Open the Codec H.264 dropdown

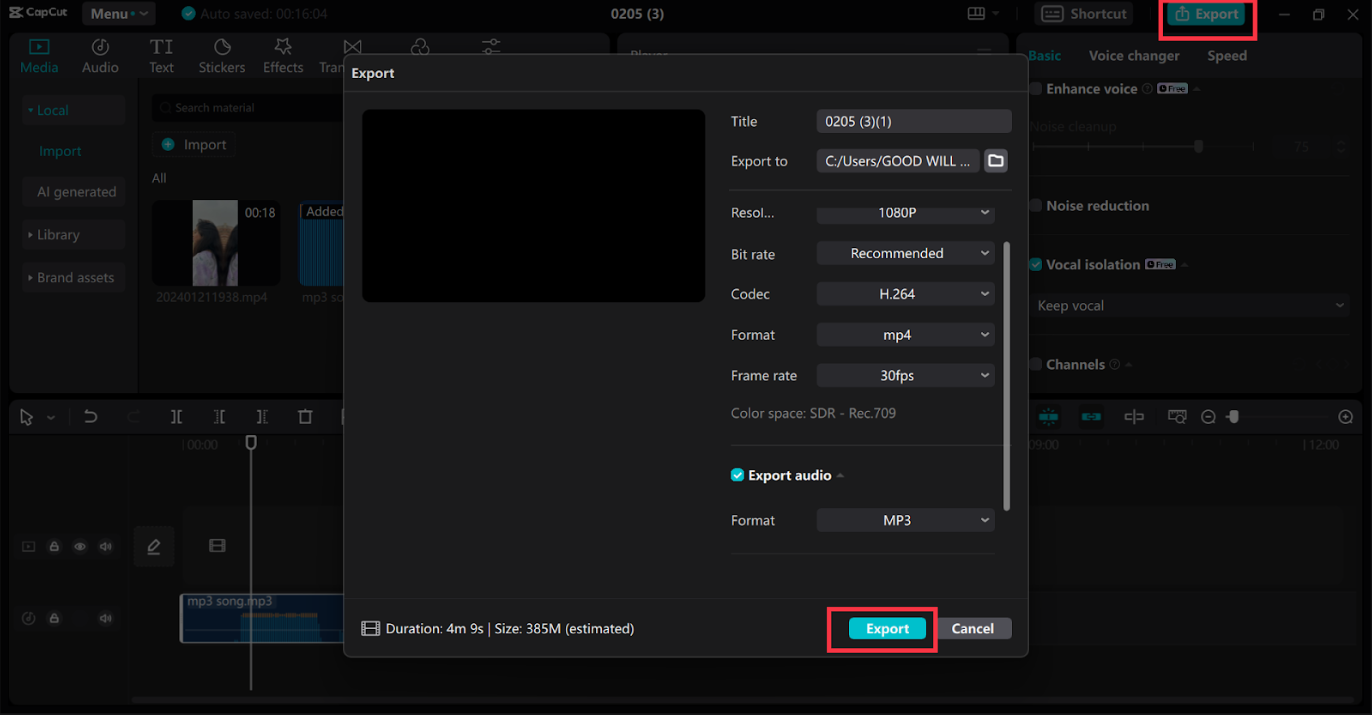point(905,294)
